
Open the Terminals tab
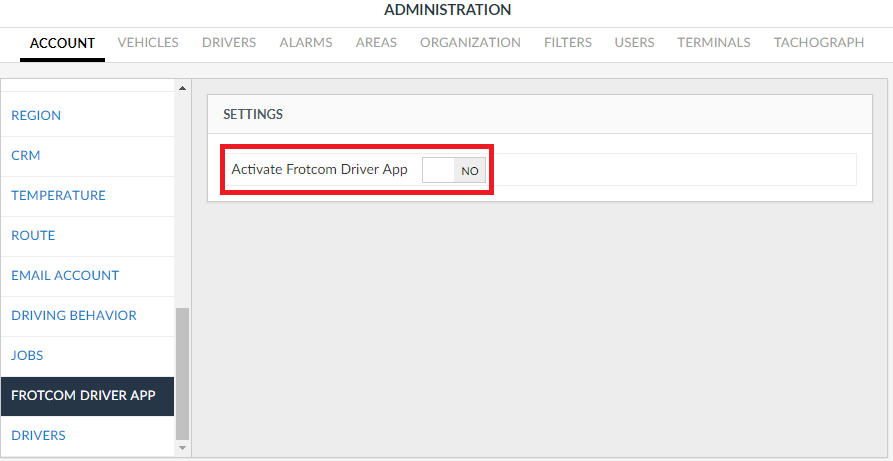point(714,43)
